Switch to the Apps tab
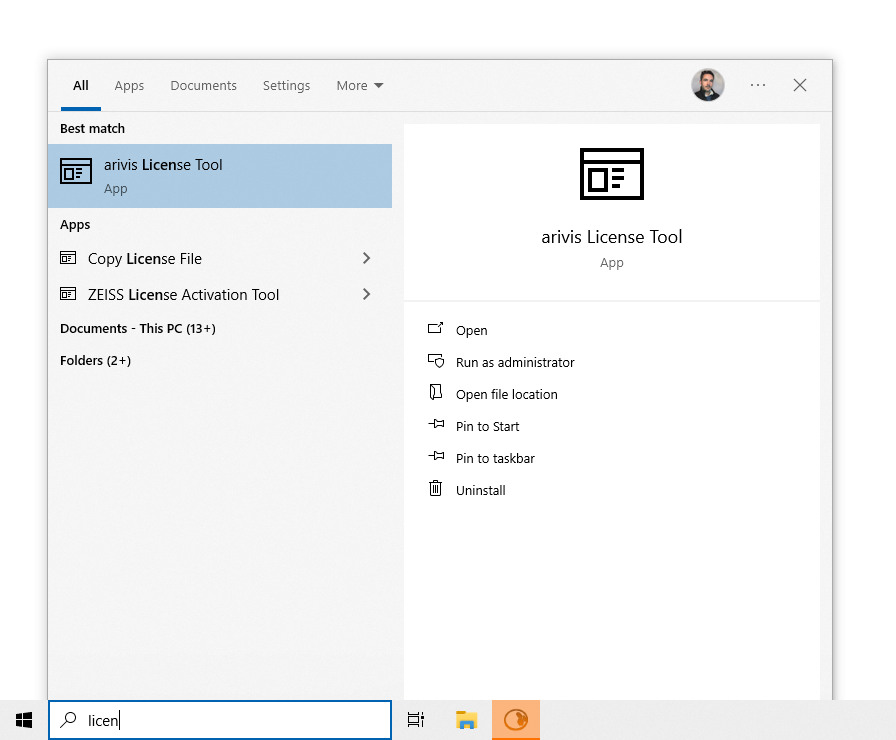 point(129,86)
